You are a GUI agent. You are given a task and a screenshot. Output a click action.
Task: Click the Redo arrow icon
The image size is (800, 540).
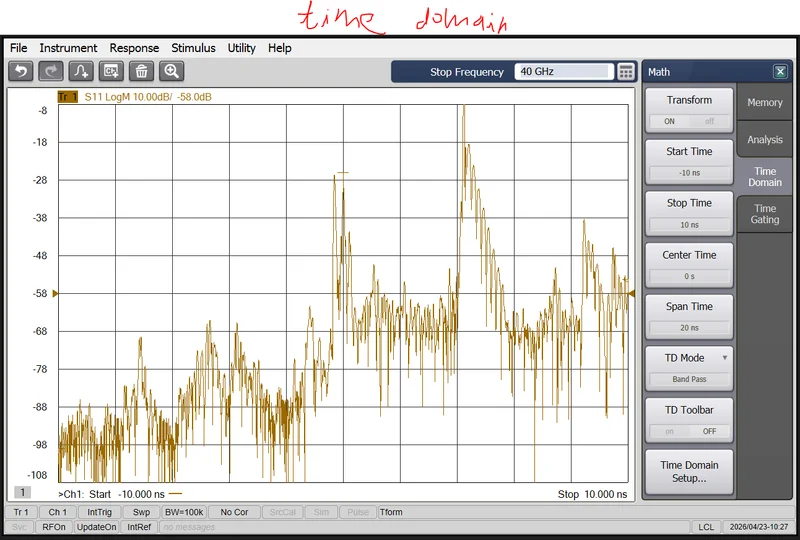[x=51, y=71]
